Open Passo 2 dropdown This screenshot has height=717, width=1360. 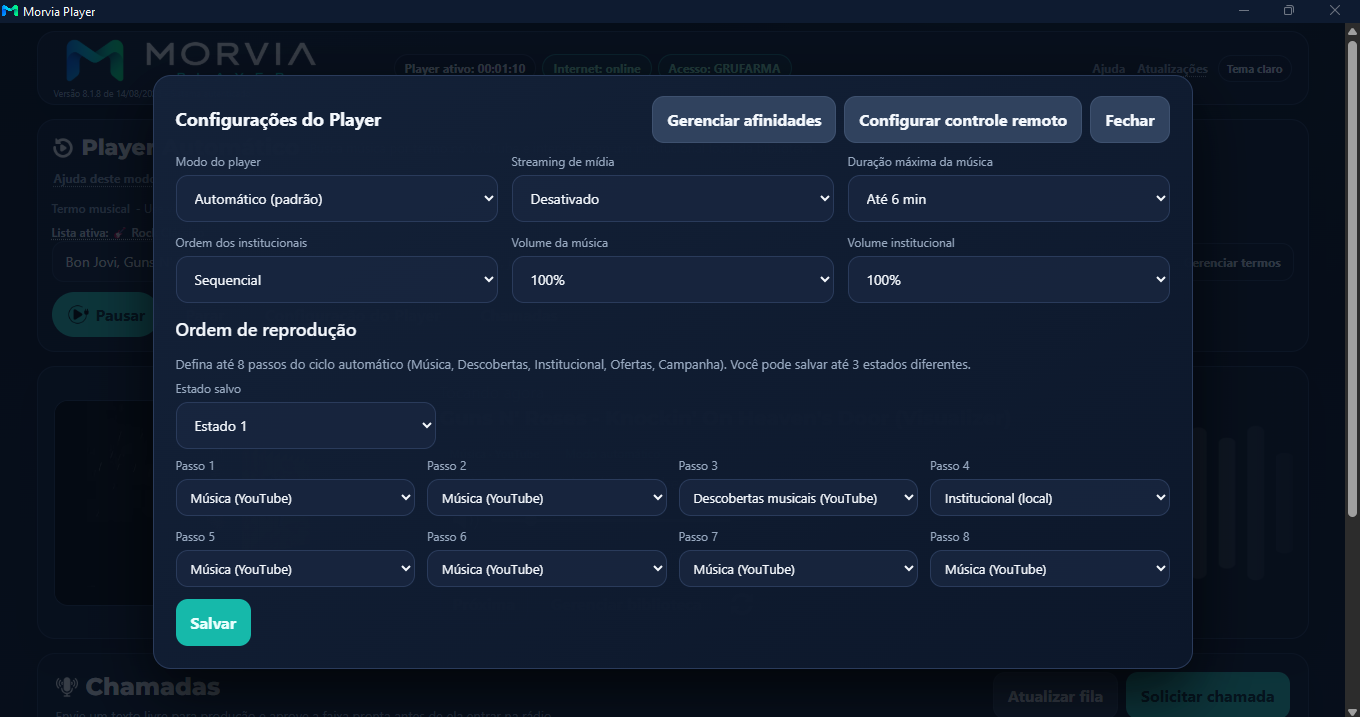pyautogui.click(x=546, y=498)
